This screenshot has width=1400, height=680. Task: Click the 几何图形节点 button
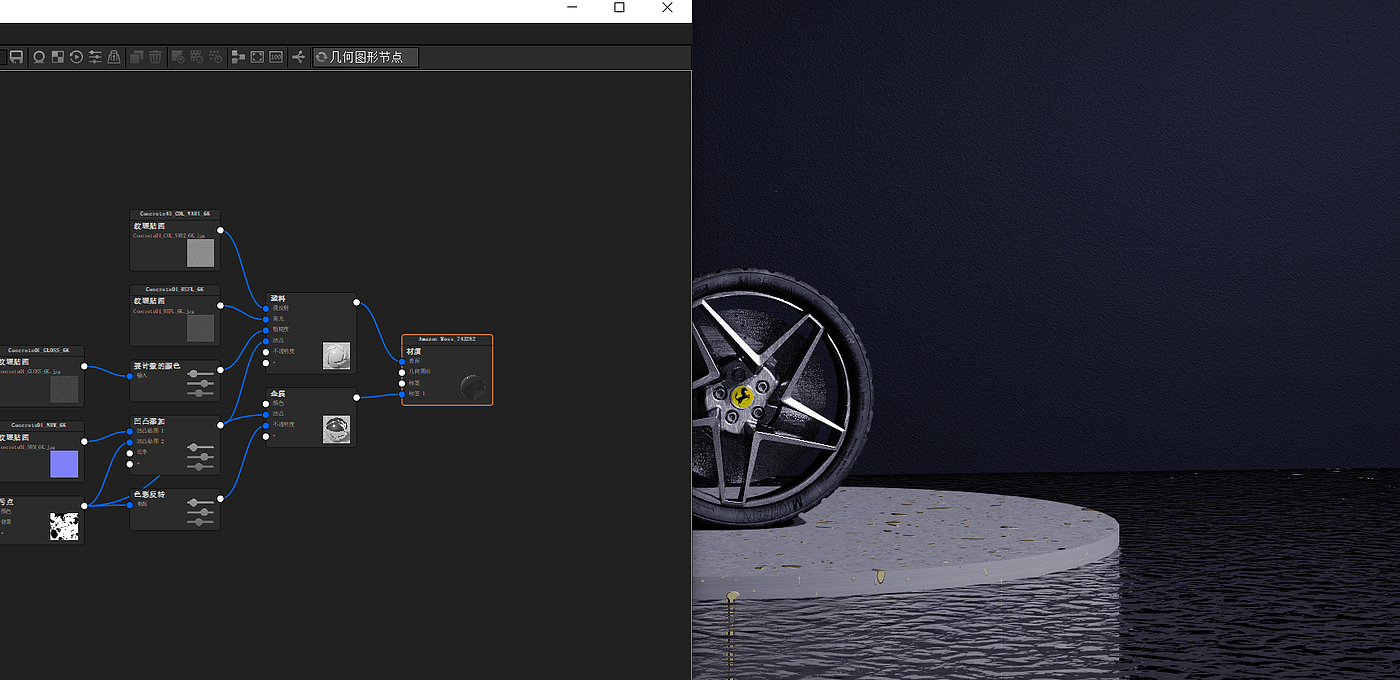[365, 58]
